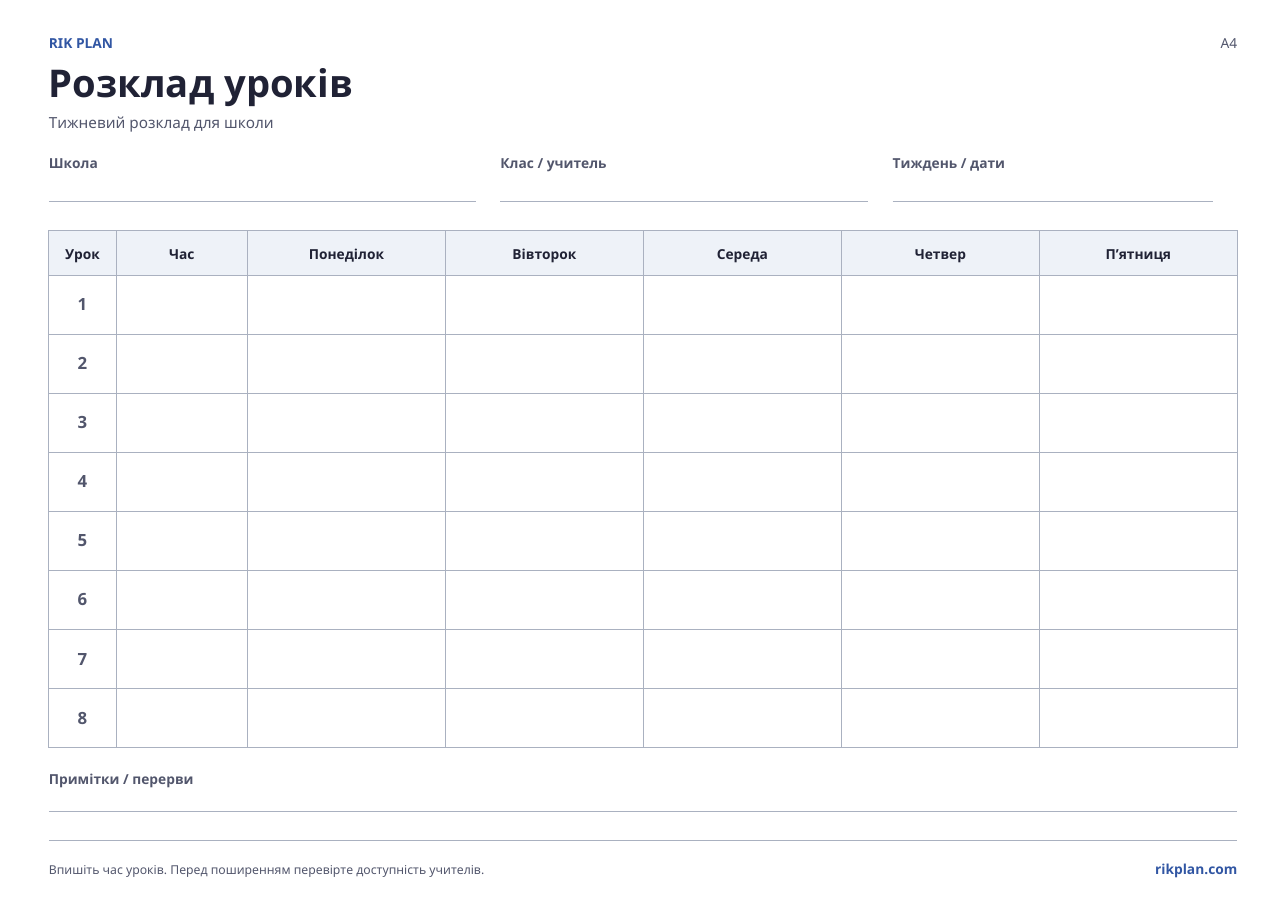
Task: Click the title "Розклад уроків"
Action: (200, 84)
